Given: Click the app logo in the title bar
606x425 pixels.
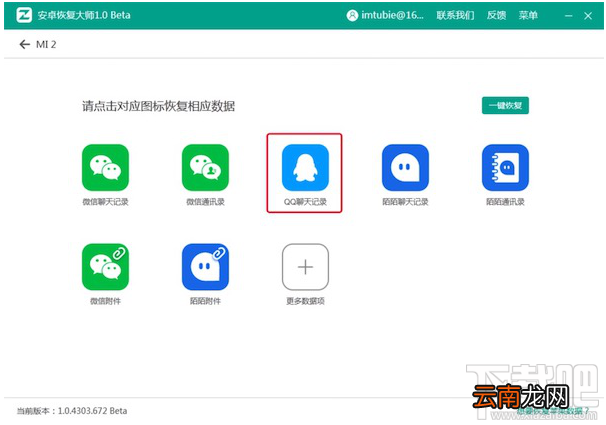Looking at the screenshot, I should pyautogui.click(x=24, y=15).
